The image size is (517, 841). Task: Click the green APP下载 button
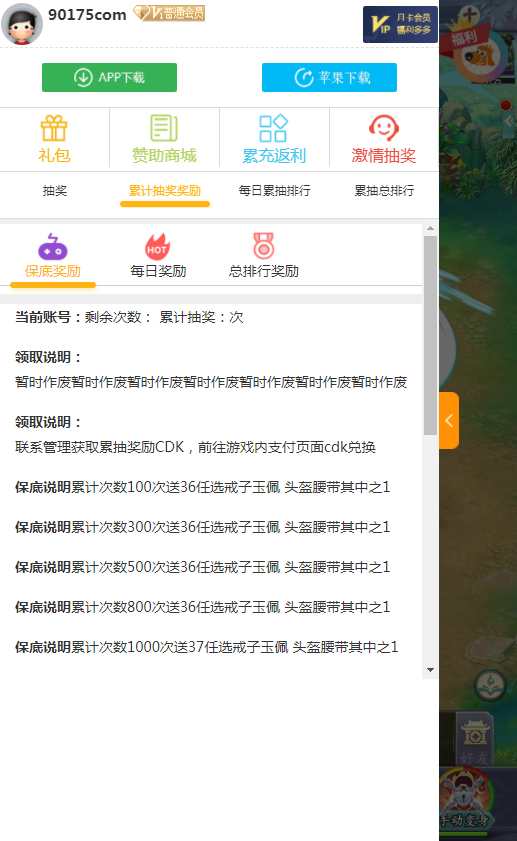[x=109, y=77]
